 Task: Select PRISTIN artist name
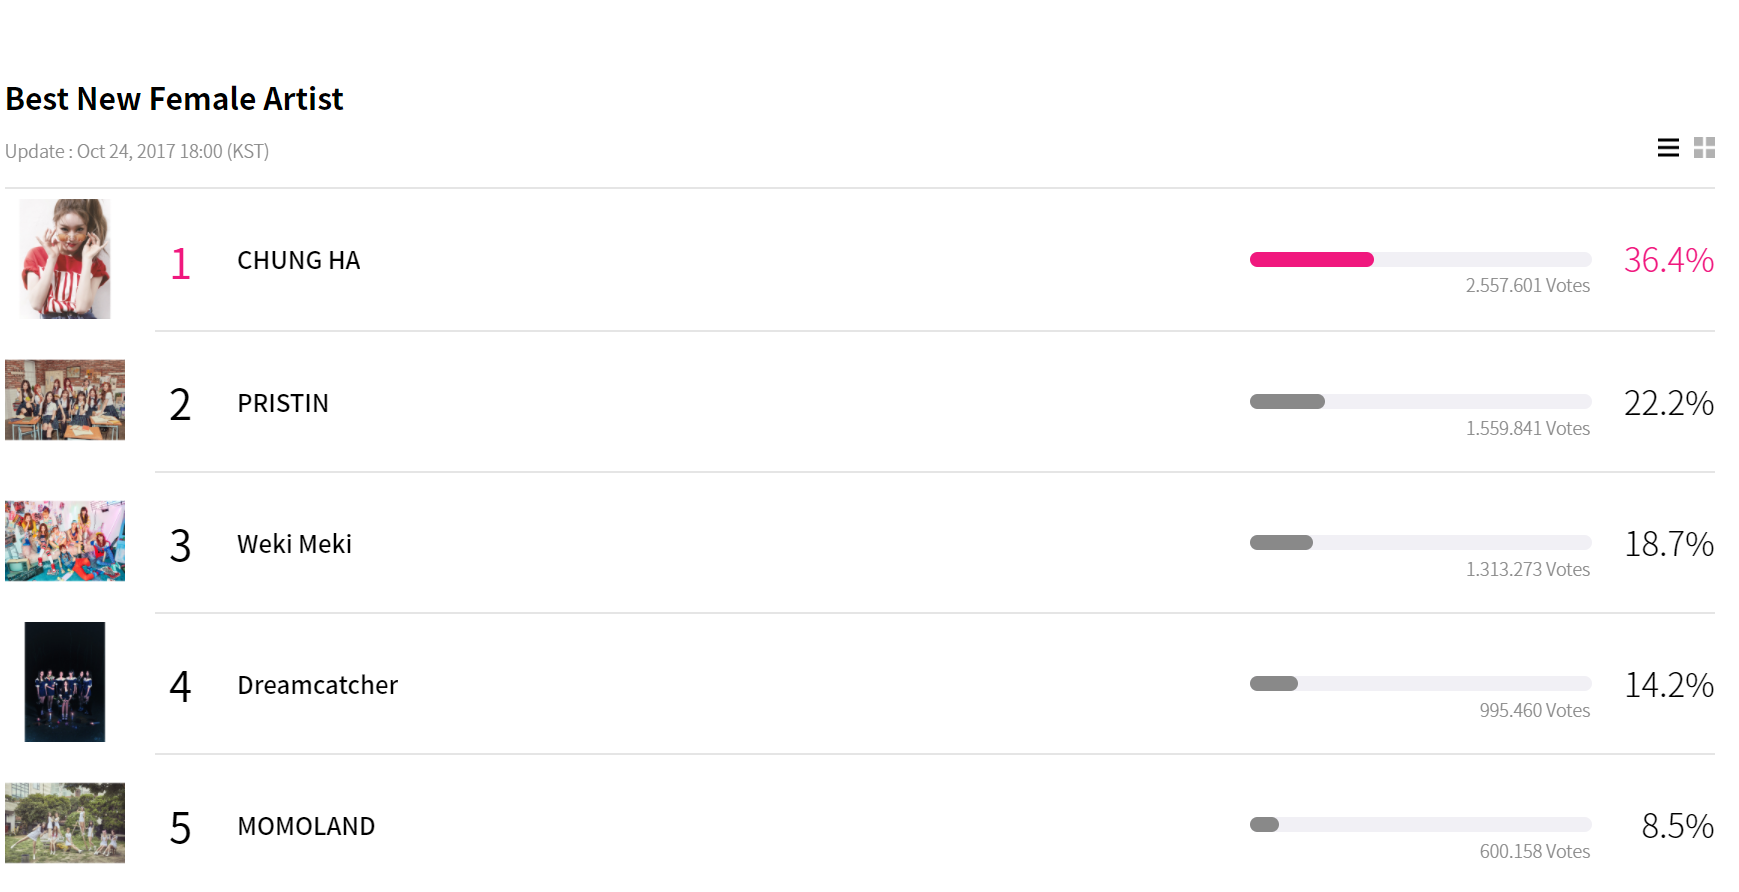pos(283,404)
